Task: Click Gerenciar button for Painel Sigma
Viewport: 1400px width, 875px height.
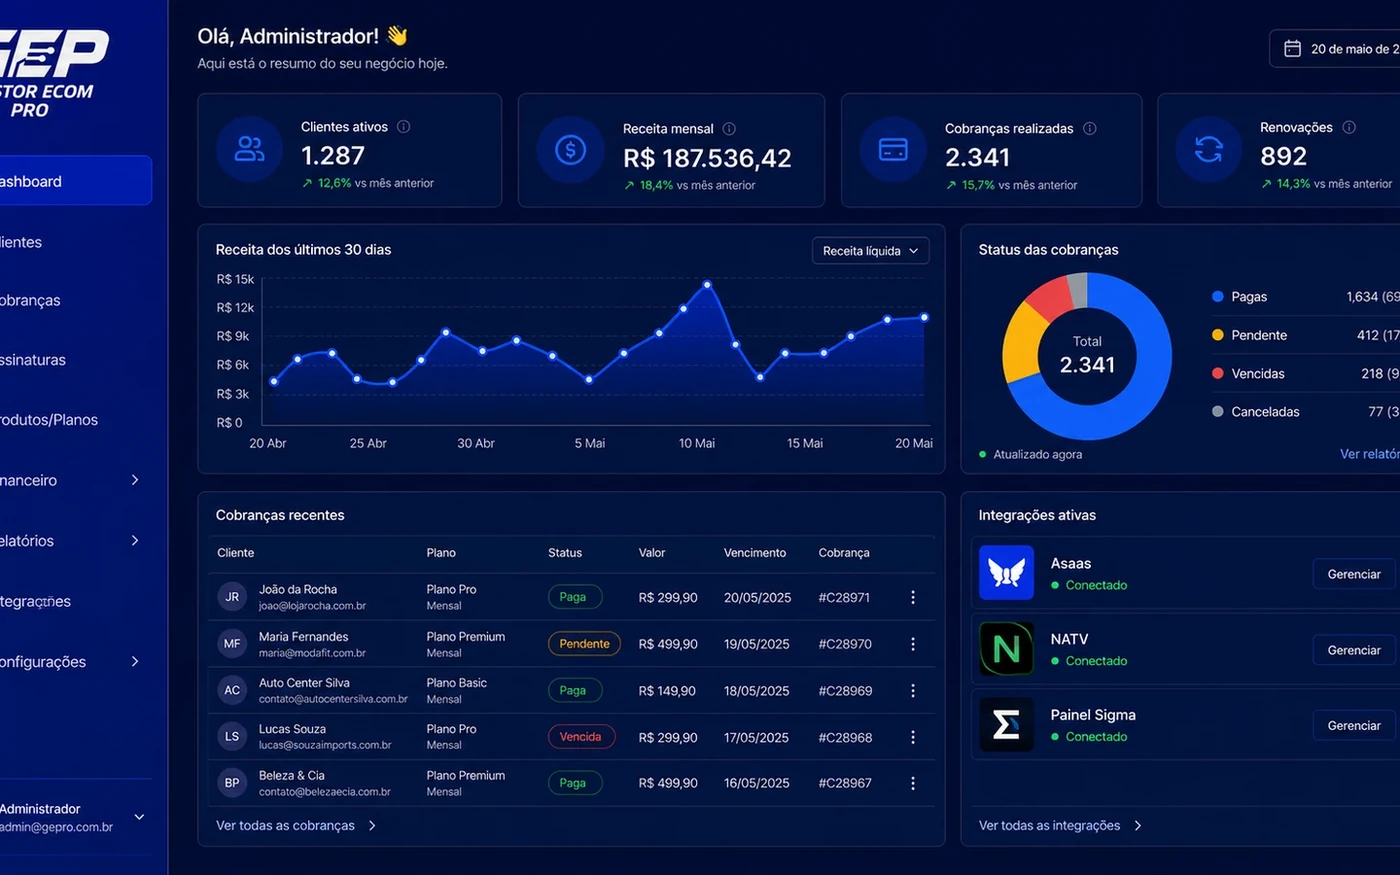Action: (1354, 725)
